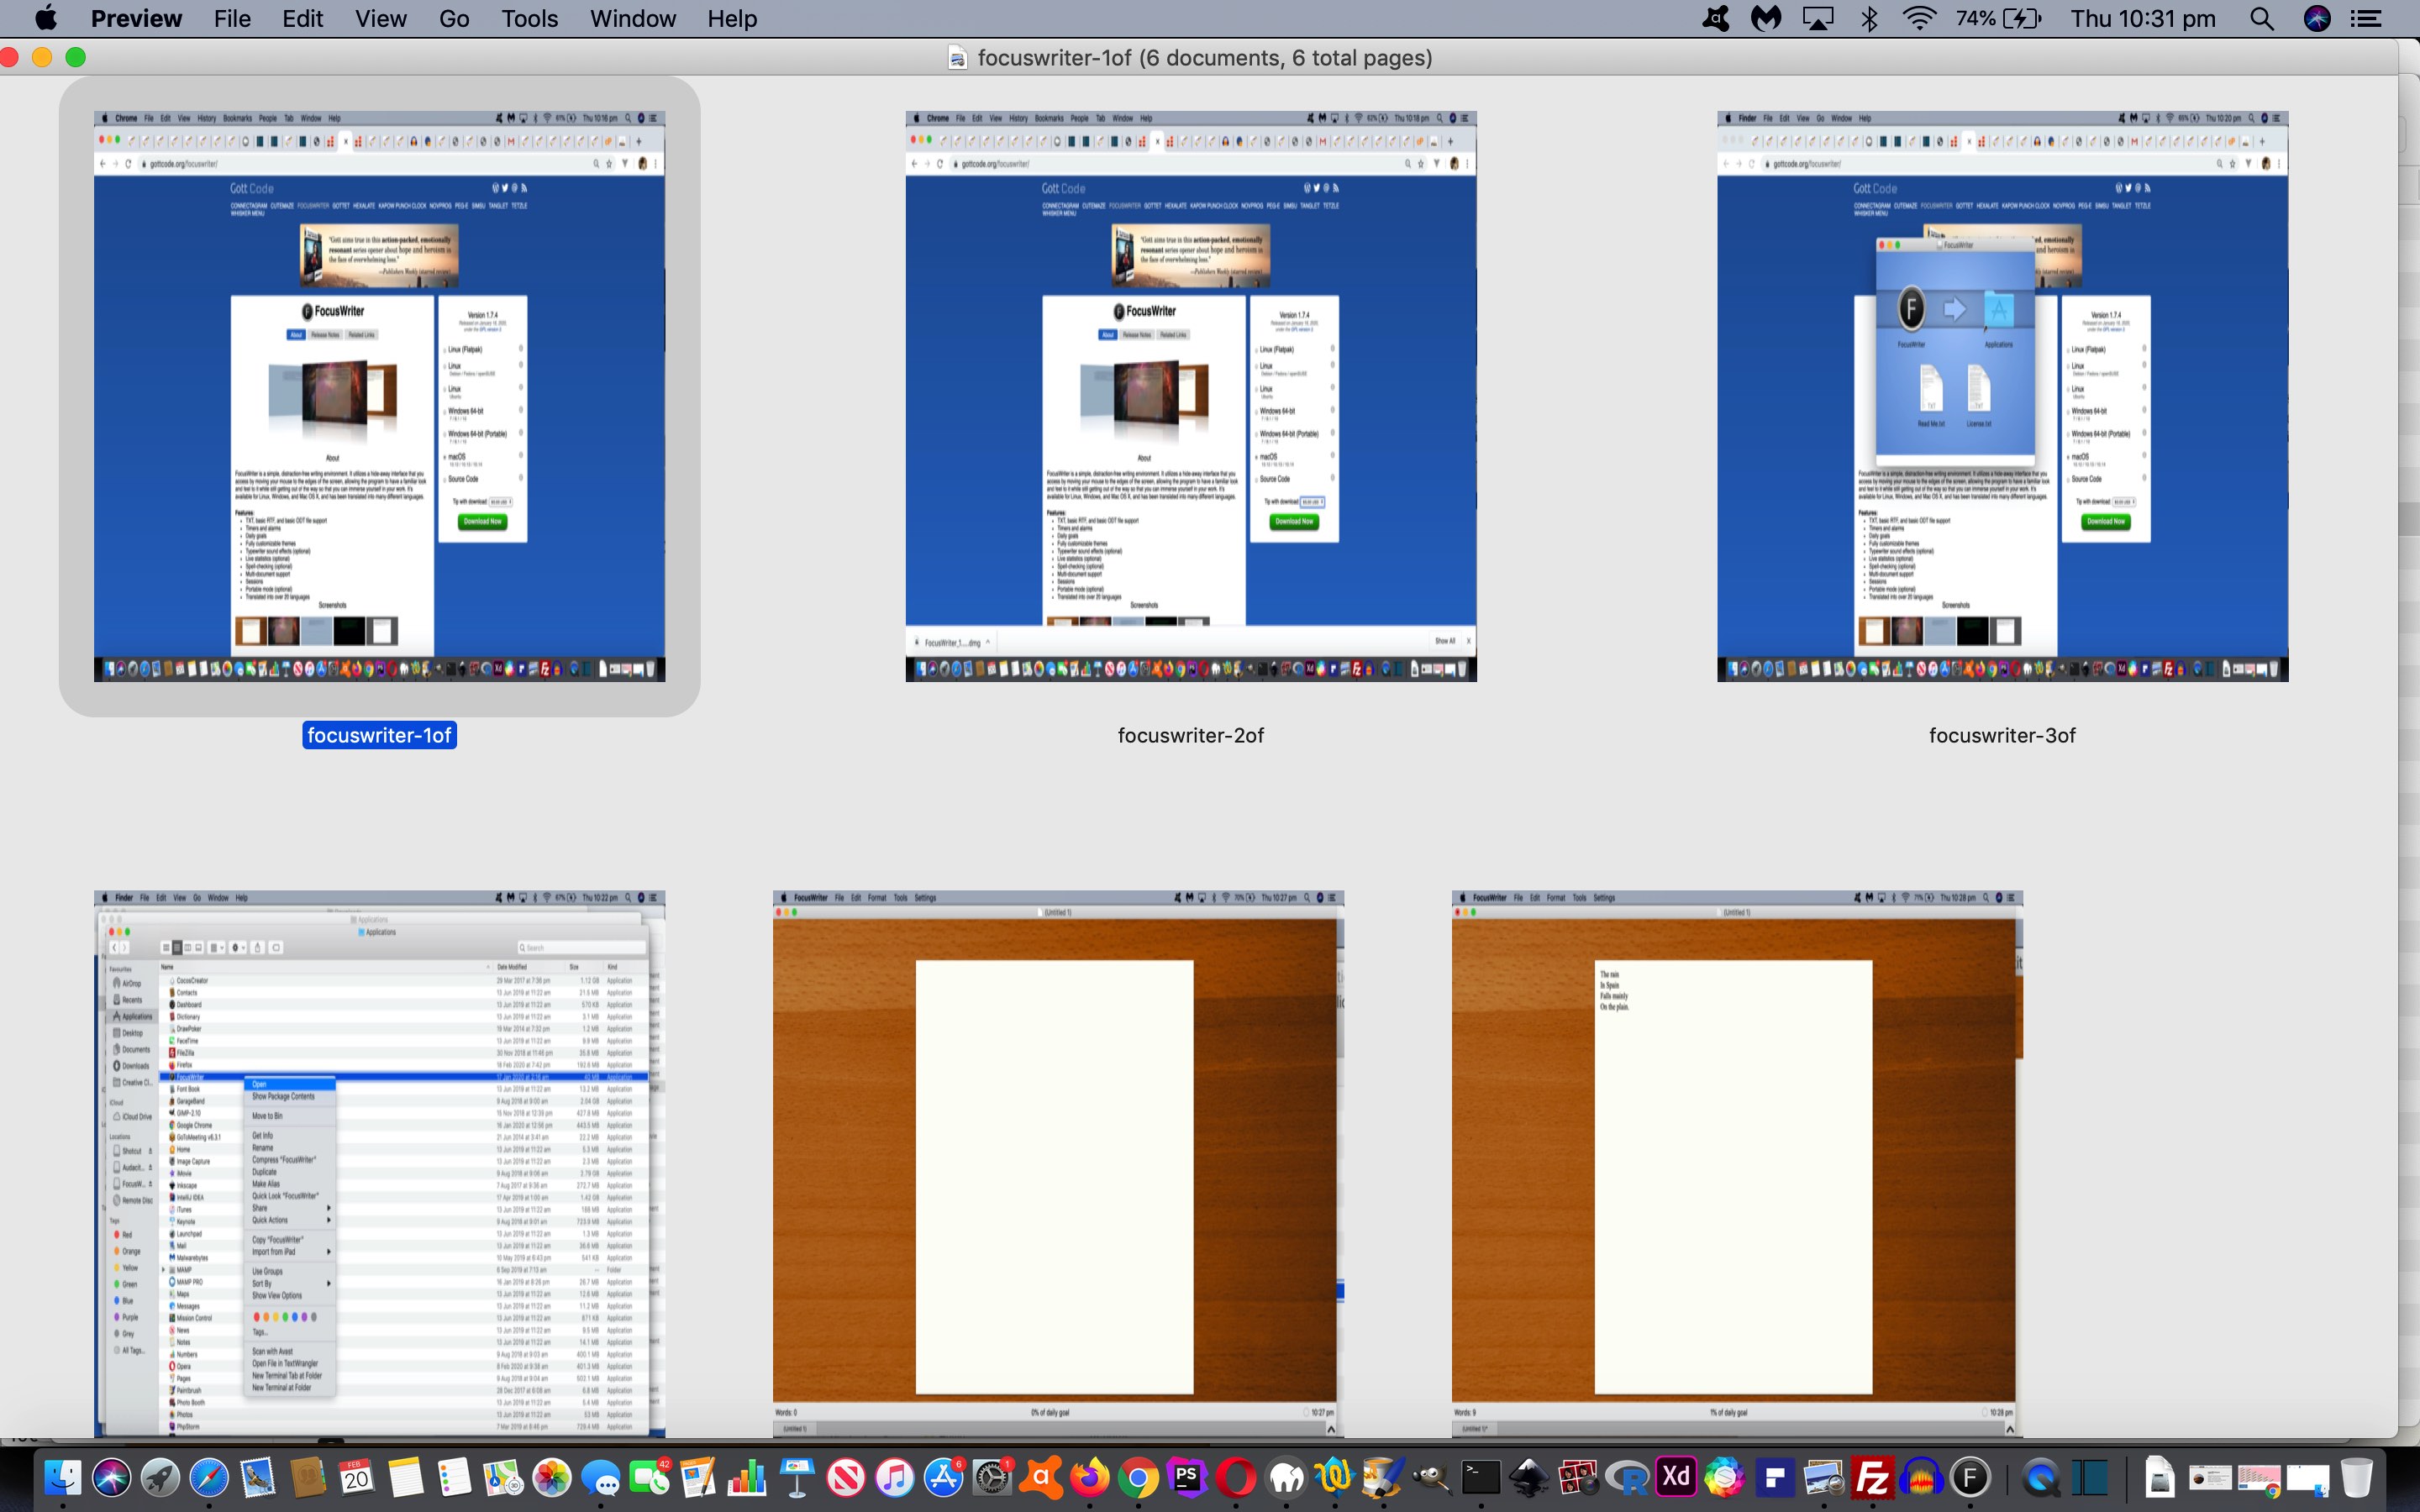Click the focuswriter-2of file name label
2420x1512 pixels.
point(1191,735)
